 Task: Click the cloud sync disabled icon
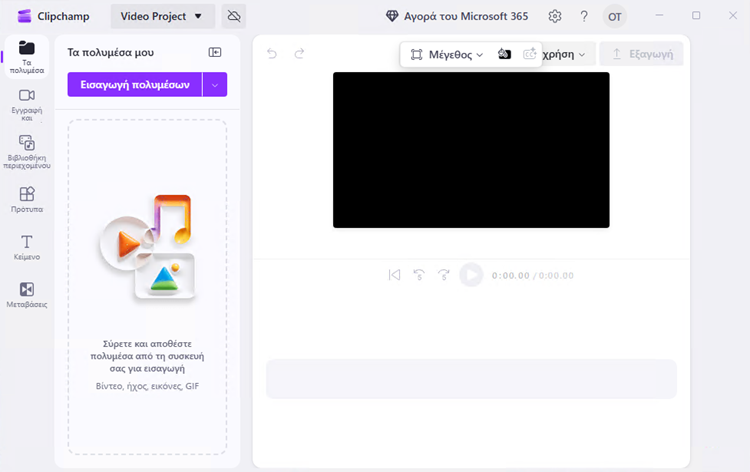(x=234, y=17)
